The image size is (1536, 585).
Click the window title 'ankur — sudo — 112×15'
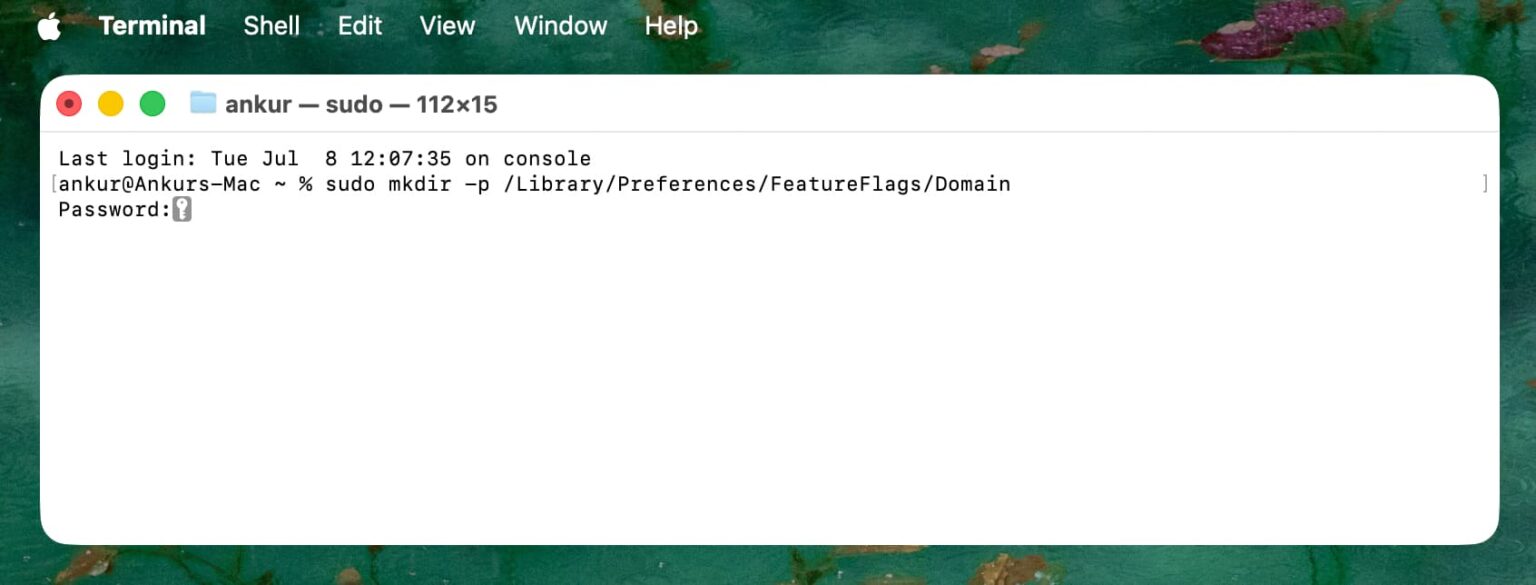coord(361,104)
